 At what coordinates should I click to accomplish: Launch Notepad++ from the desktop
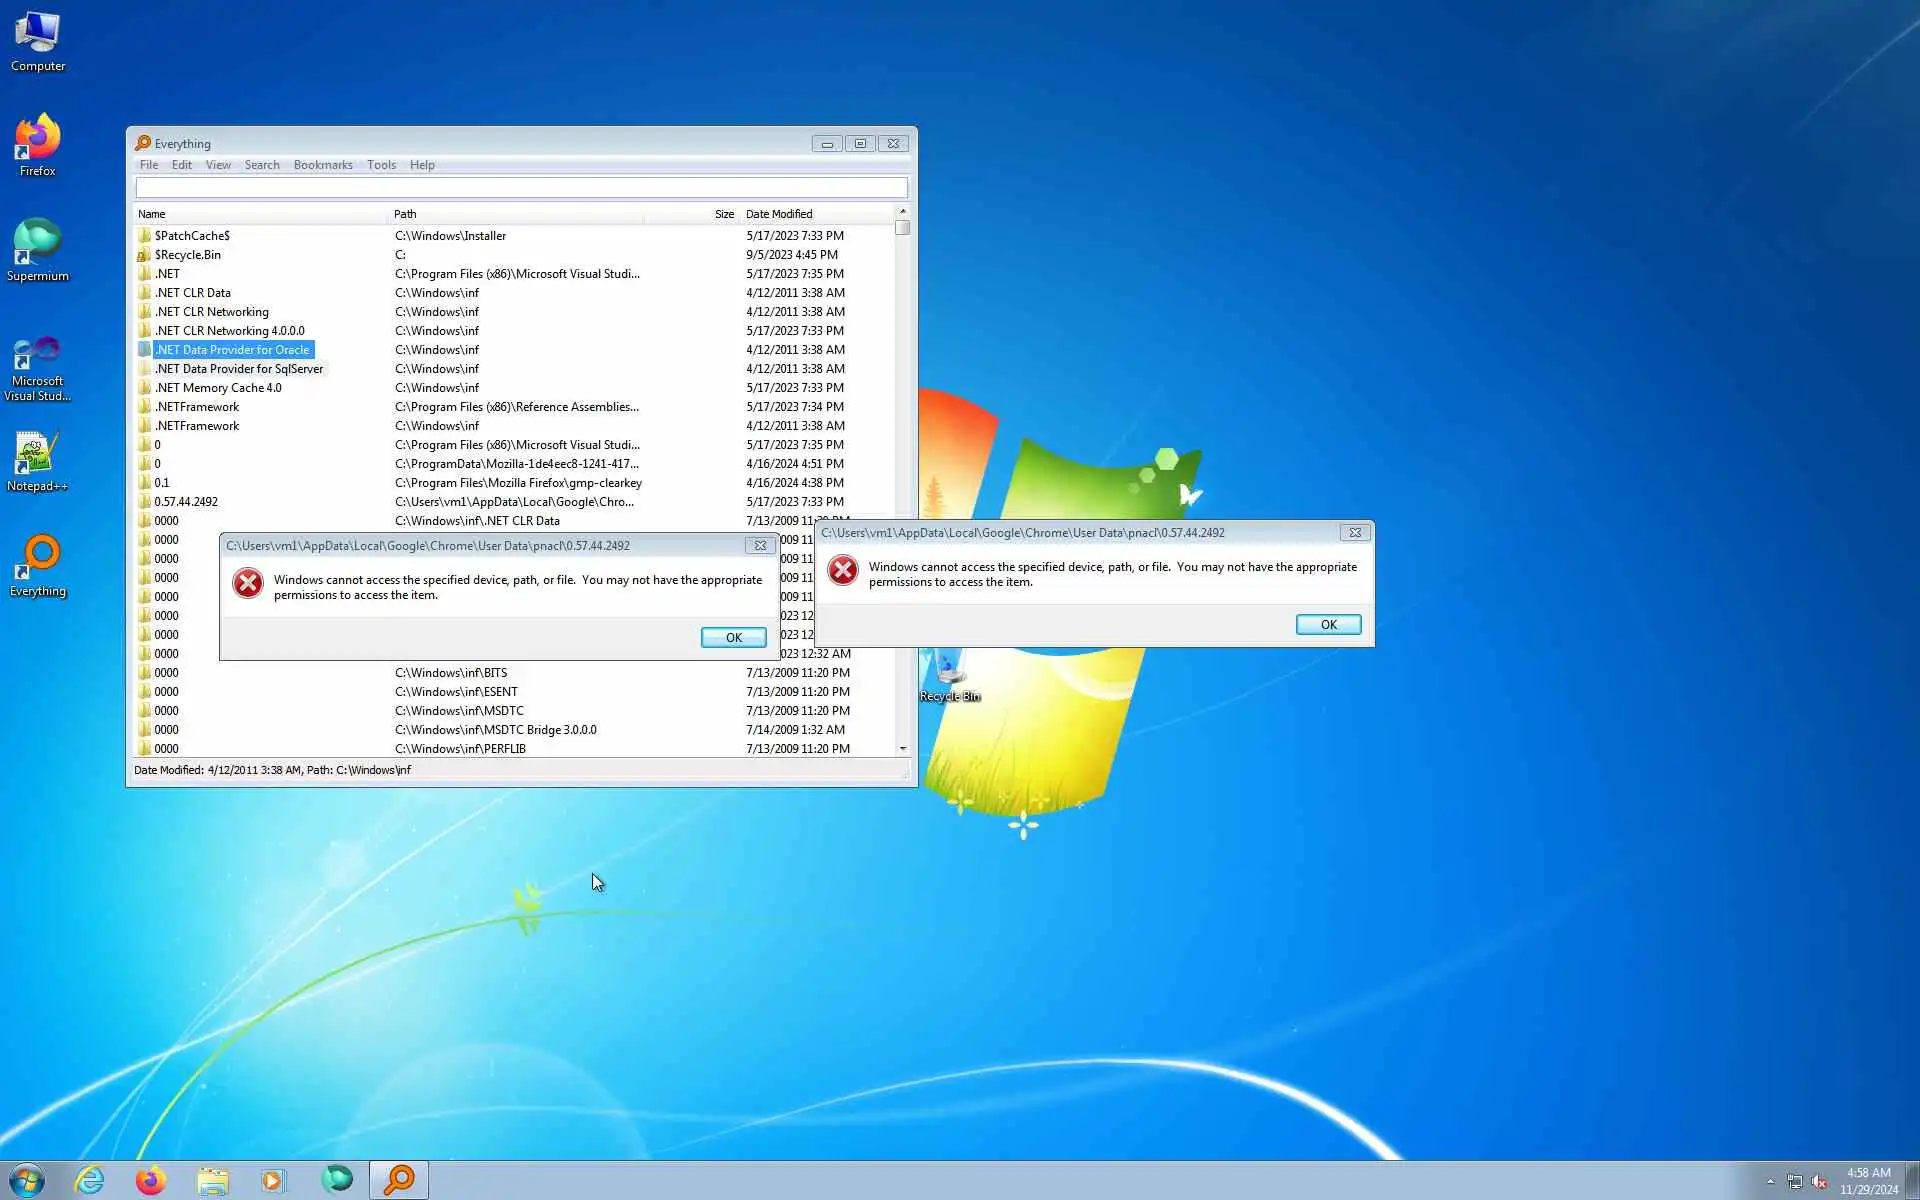[x=38, y=457]
